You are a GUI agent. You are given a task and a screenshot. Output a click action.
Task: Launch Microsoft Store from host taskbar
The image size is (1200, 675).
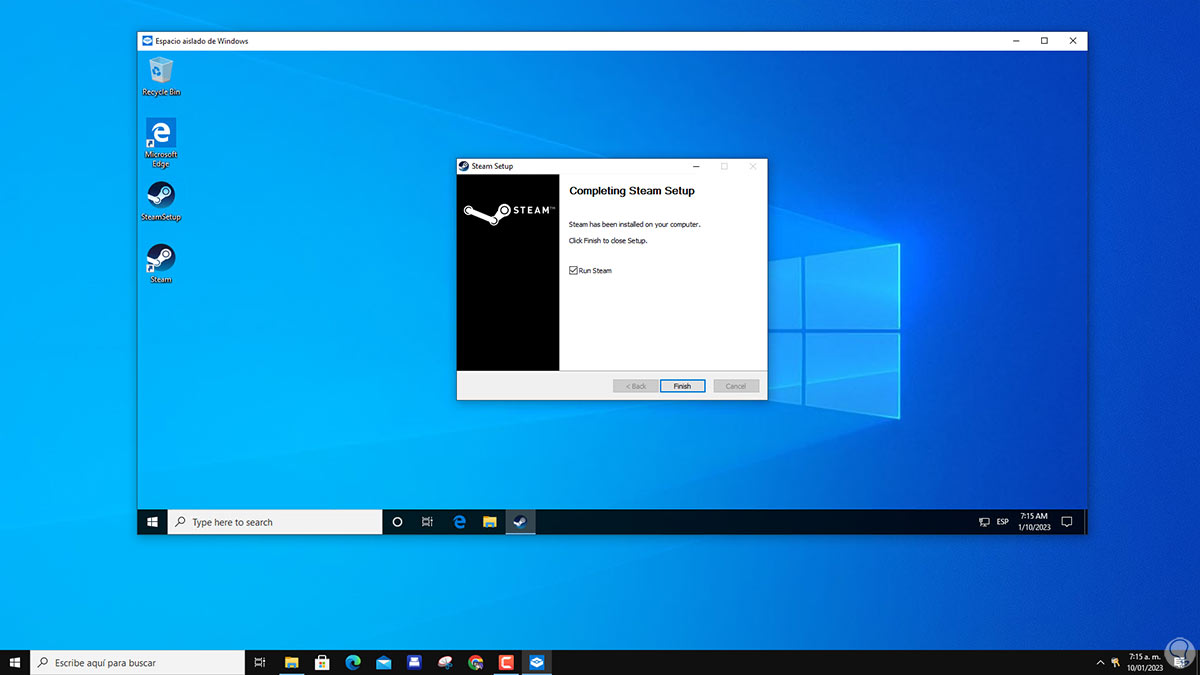322,662
